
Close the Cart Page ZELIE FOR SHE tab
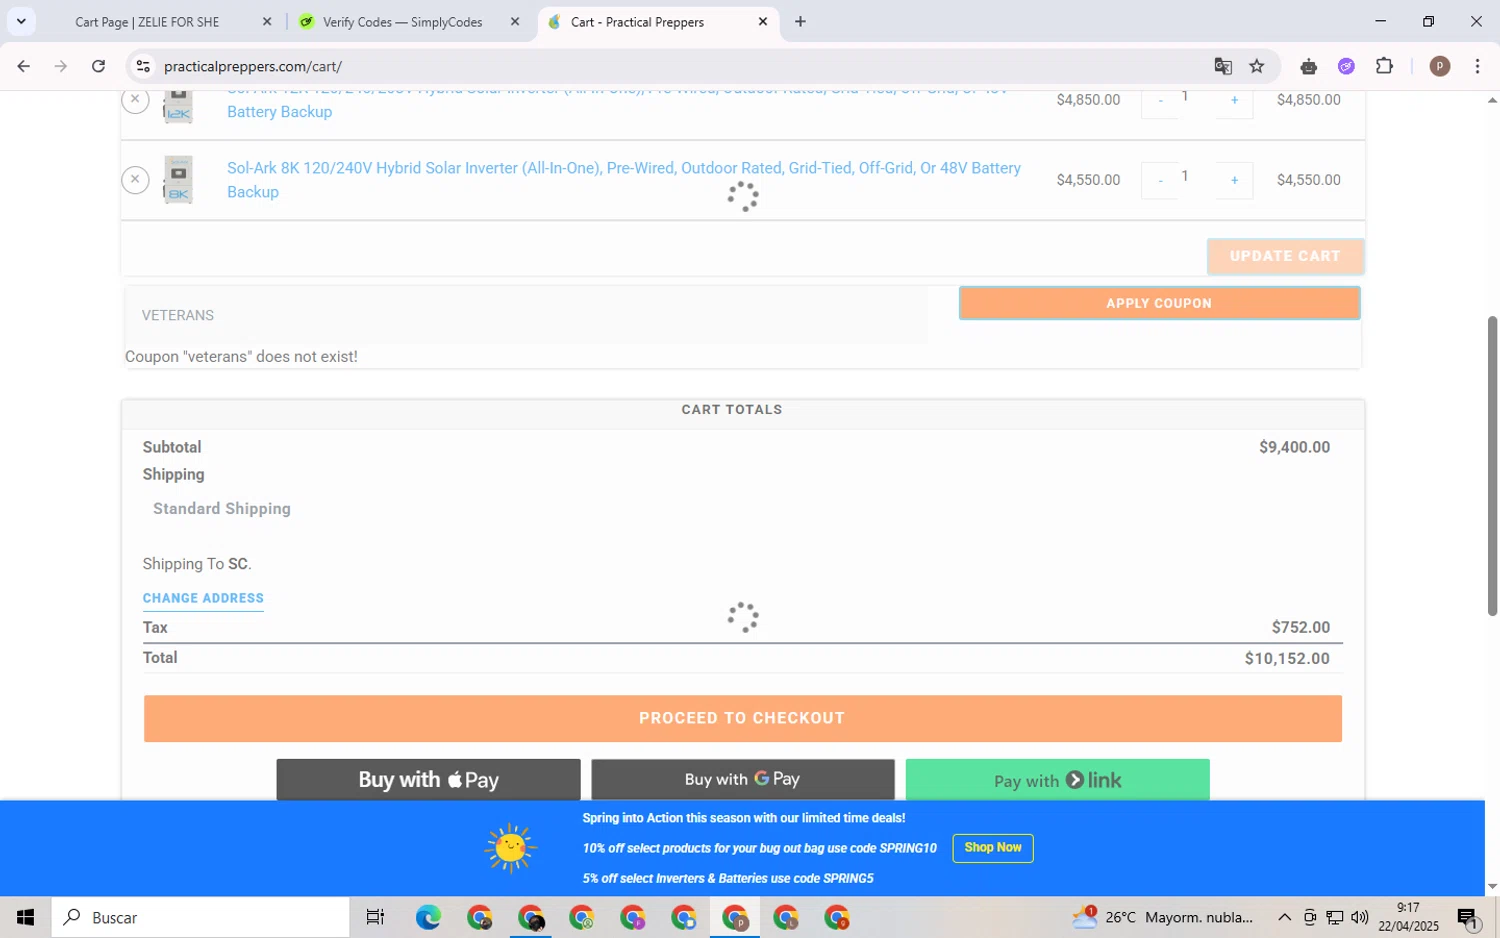coord(267,22)
